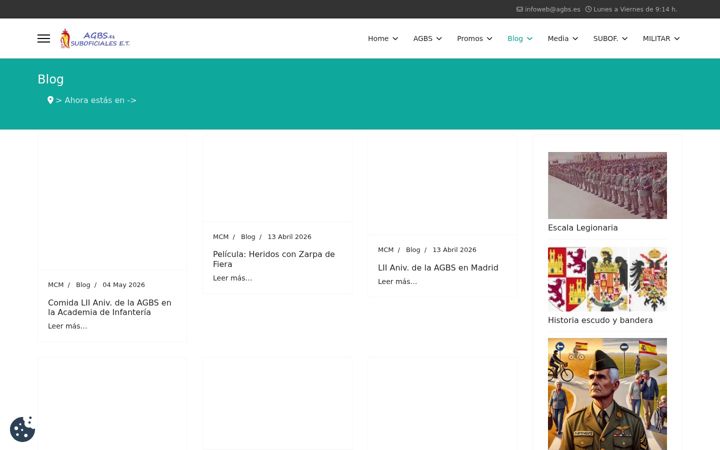Click the infoweb@agbs.es email link
Viewport: 720px width, 450px height.
click(552, 9)
